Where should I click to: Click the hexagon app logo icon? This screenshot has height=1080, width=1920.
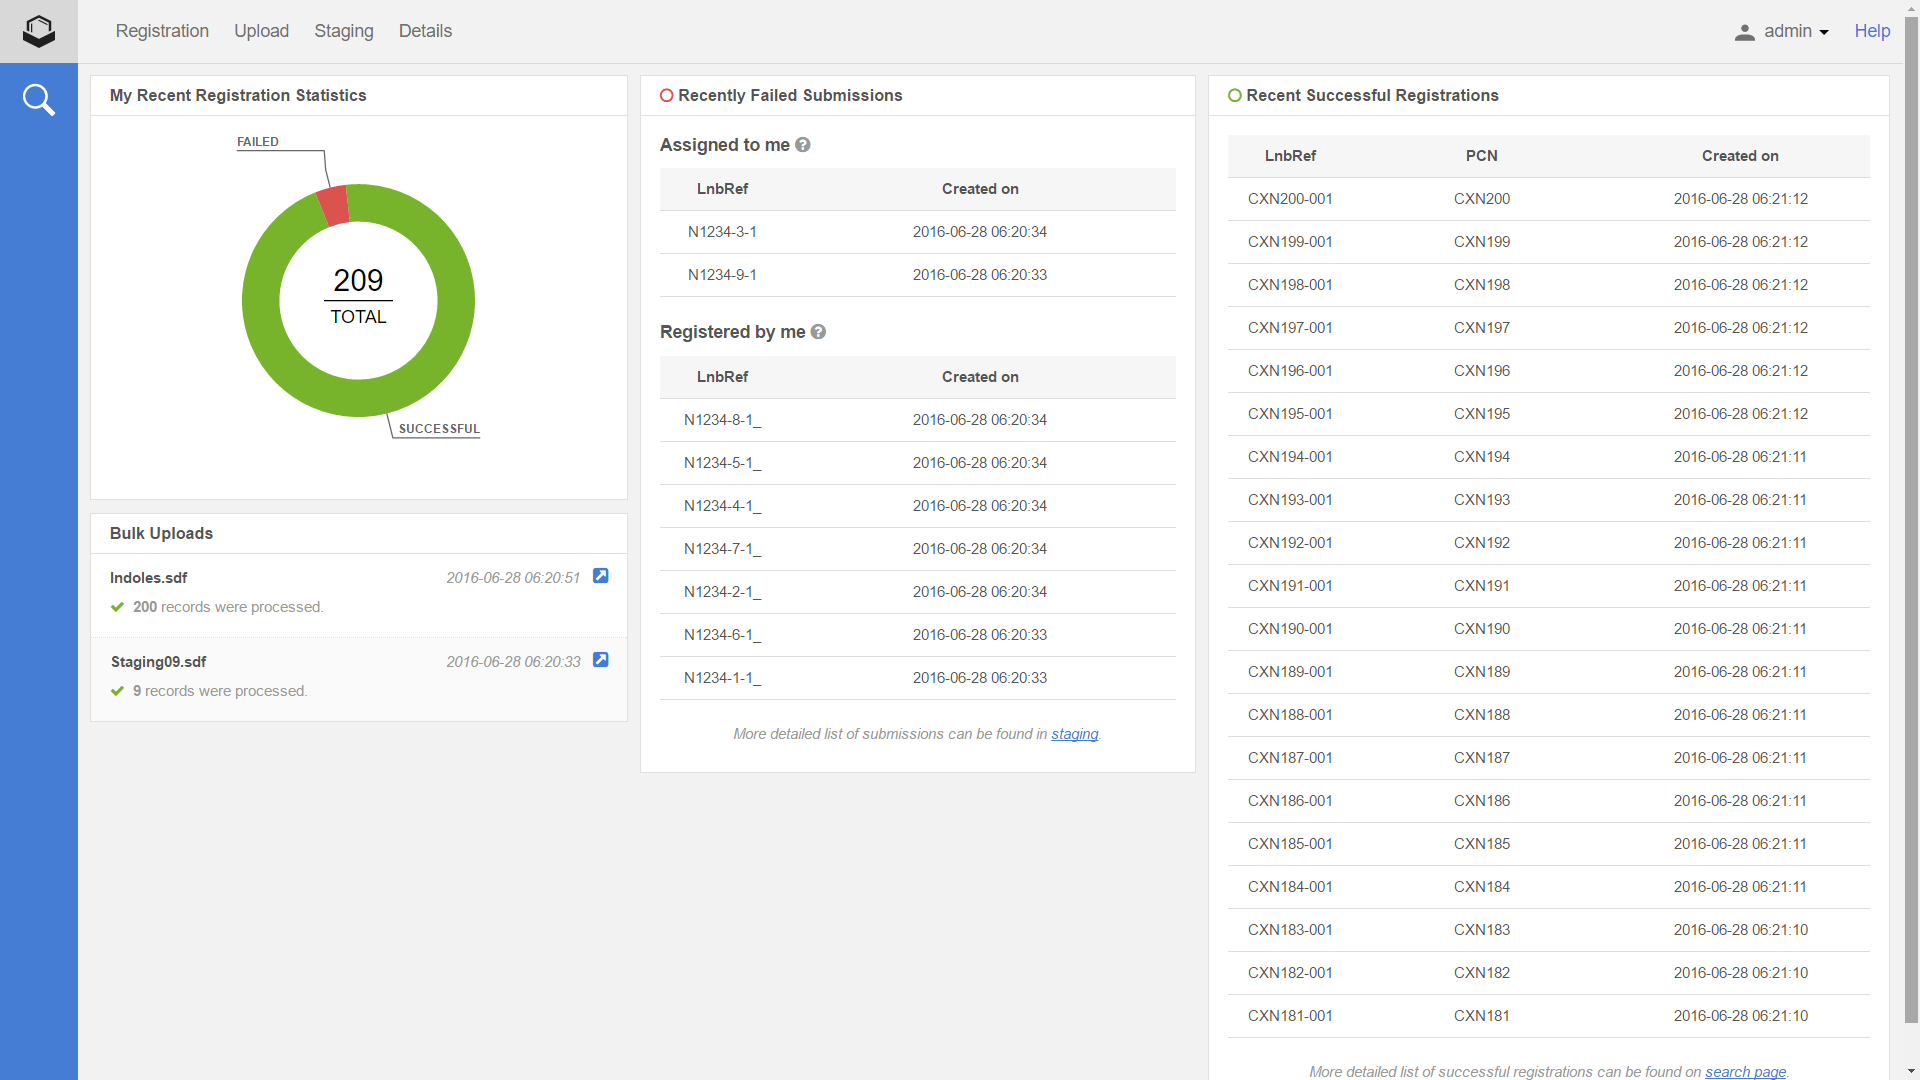[38, 31]
